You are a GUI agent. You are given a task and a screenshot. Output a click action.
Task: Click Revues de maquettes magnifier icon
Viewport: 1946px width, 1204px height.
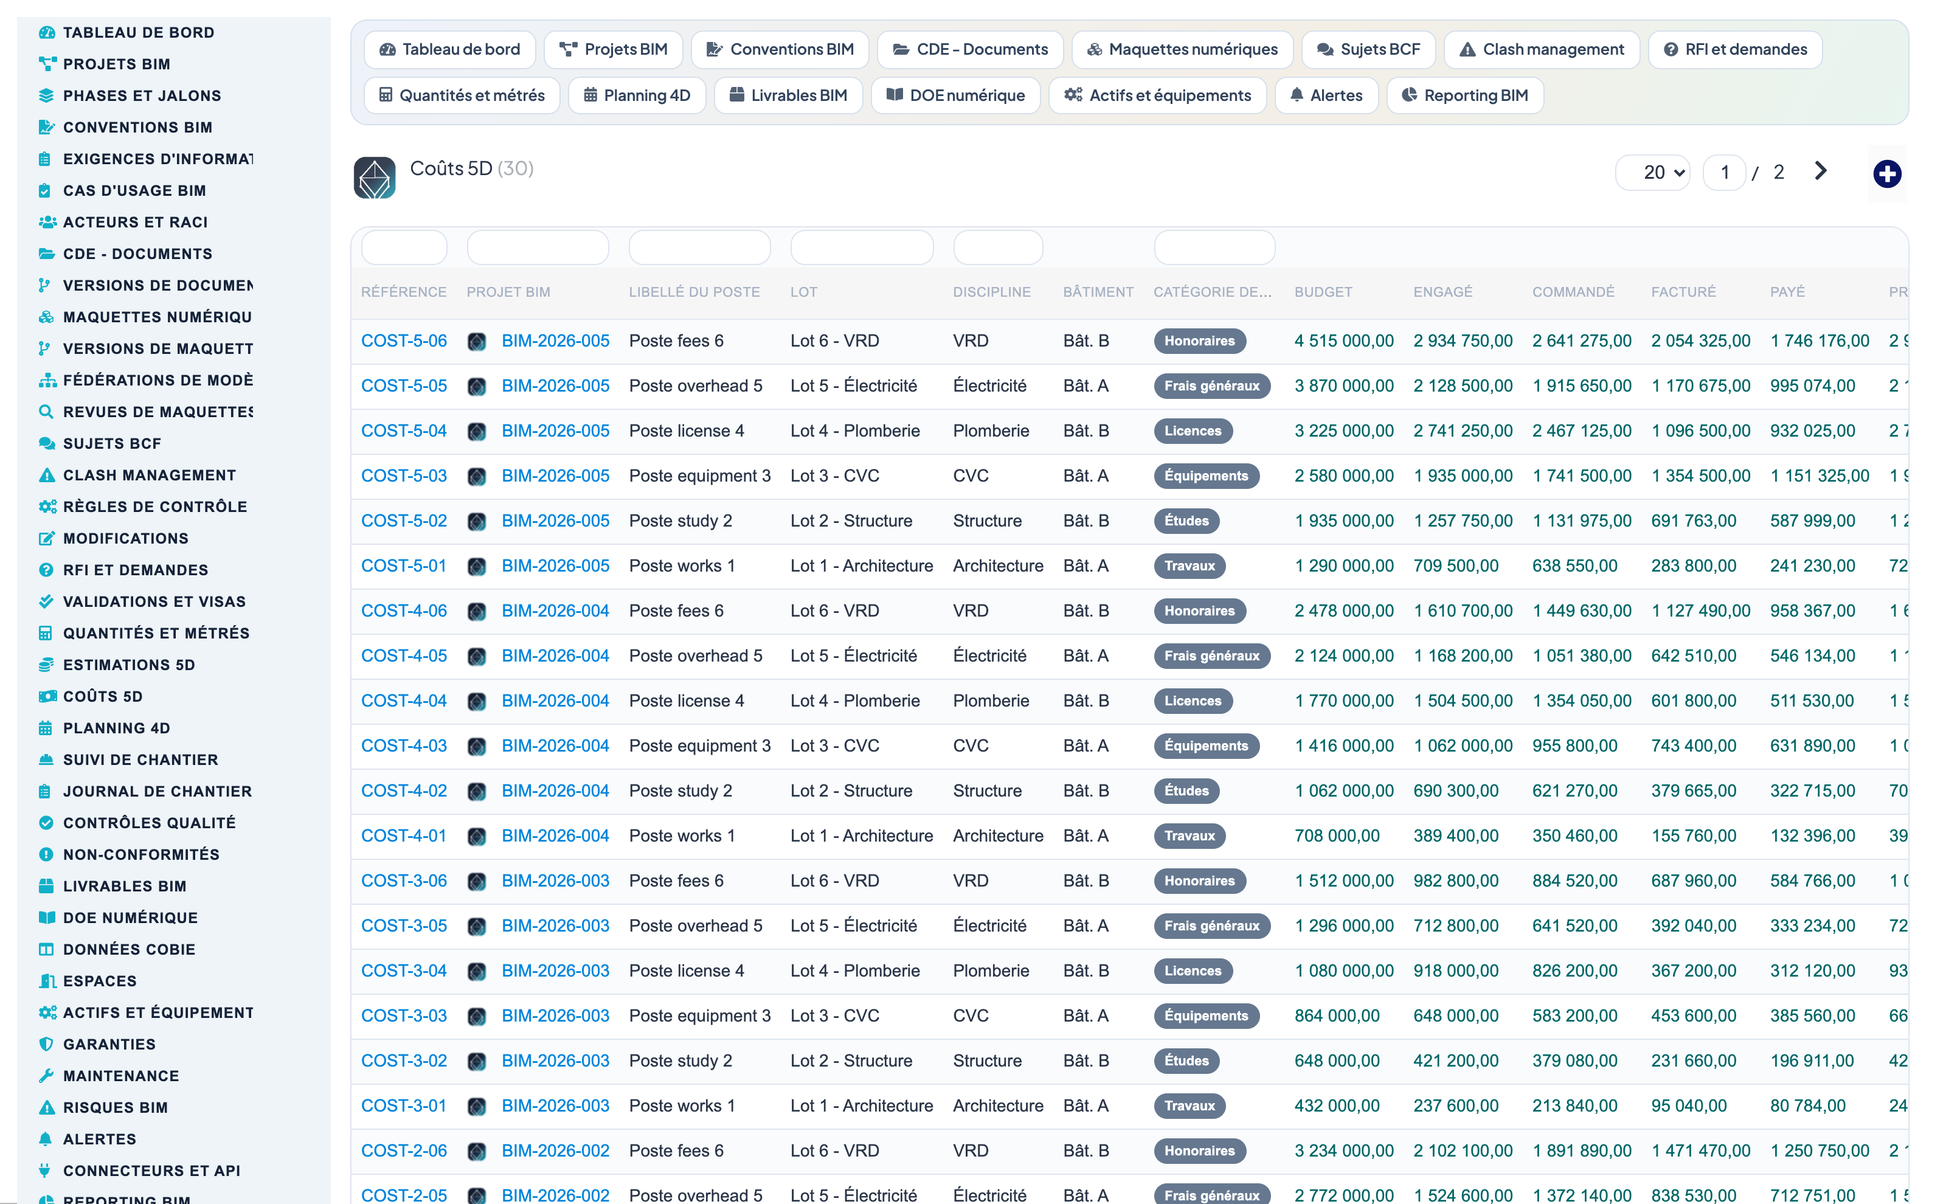(46, 412)
